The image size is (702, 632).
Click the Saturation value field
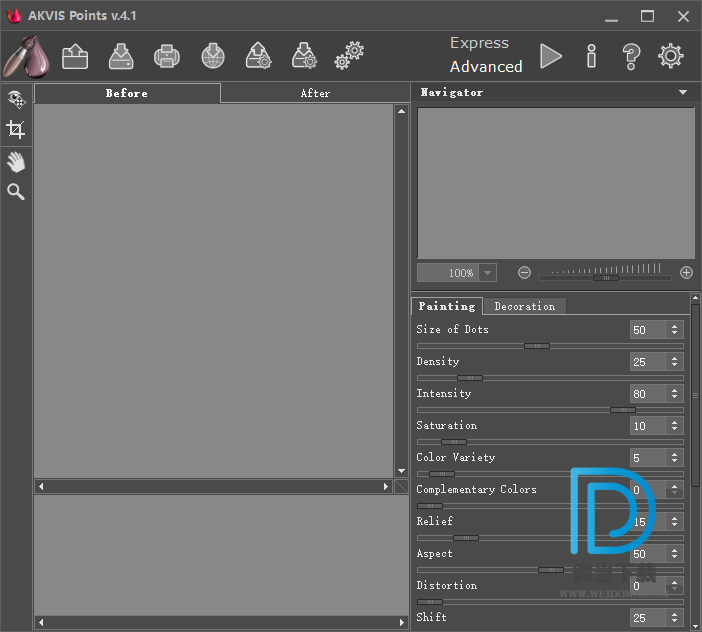pos(648,426)
